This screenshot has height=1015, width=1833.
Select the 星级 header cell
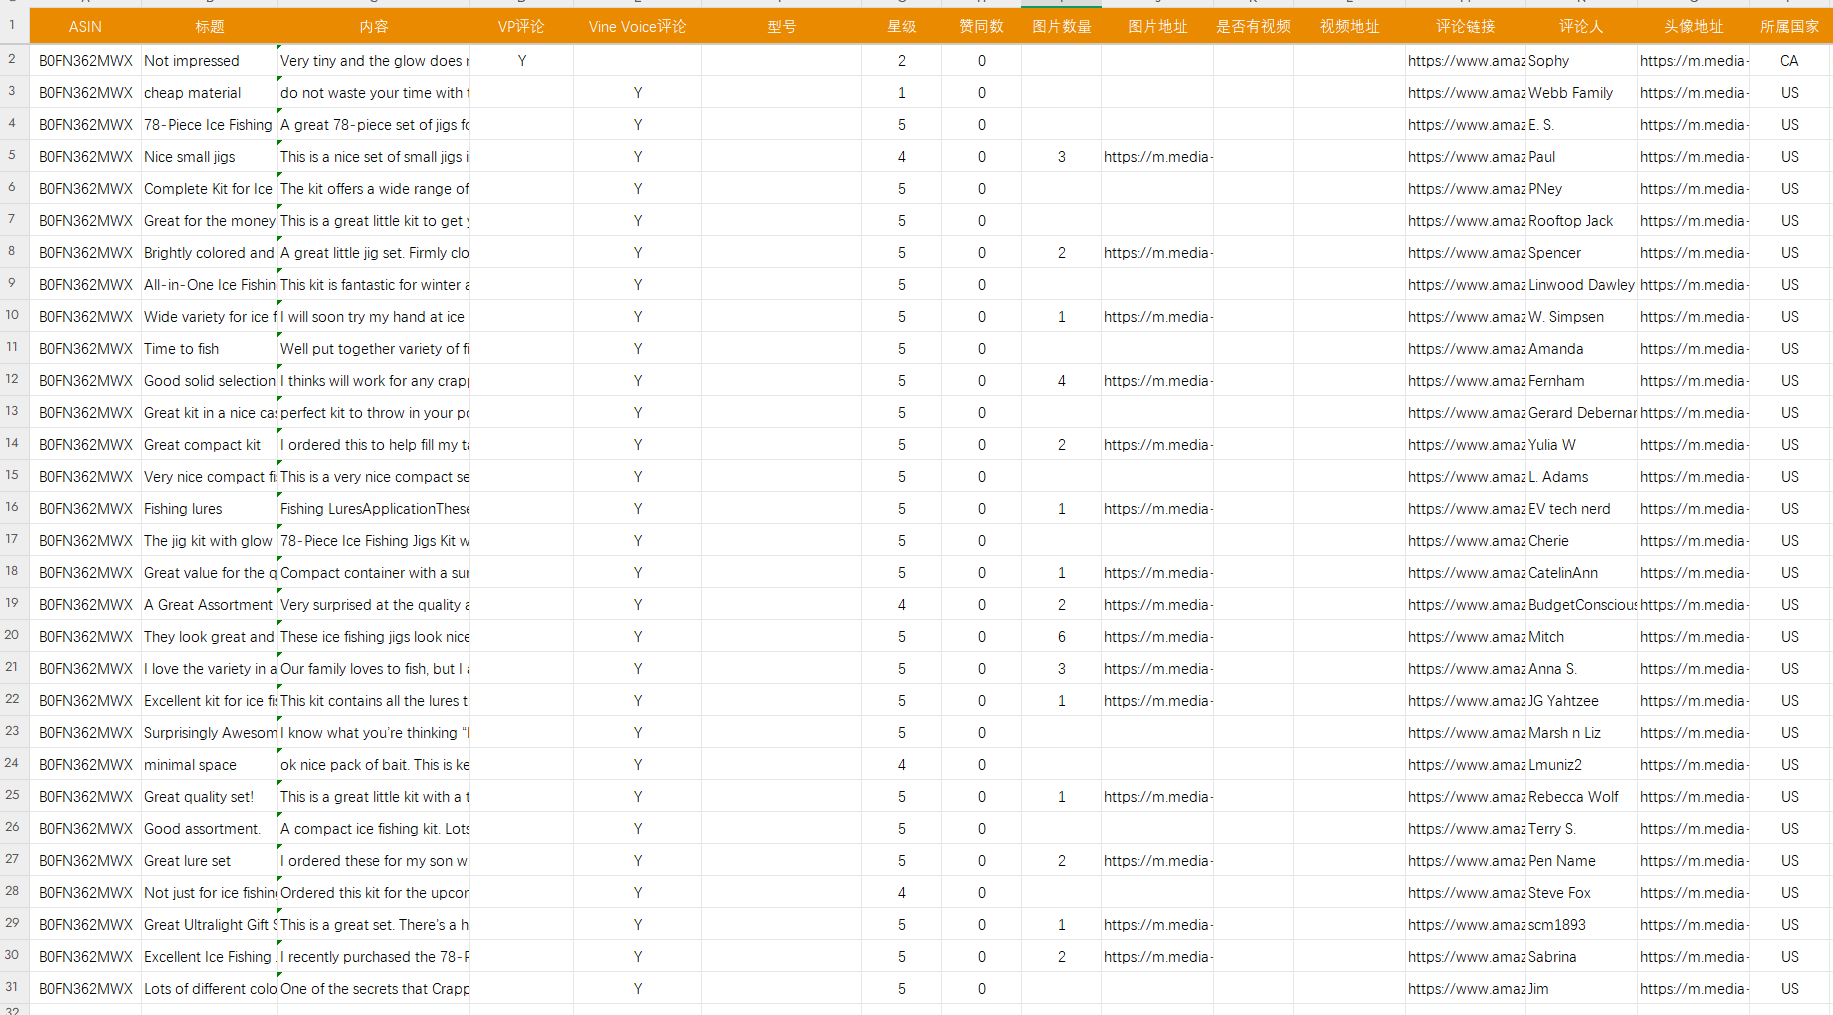pyautogui.click(x=901, y=27)
